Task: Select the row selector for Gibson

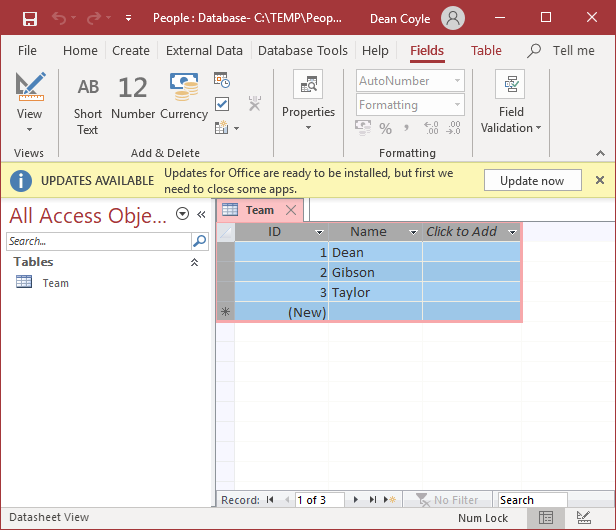Action: pos(226,272)
